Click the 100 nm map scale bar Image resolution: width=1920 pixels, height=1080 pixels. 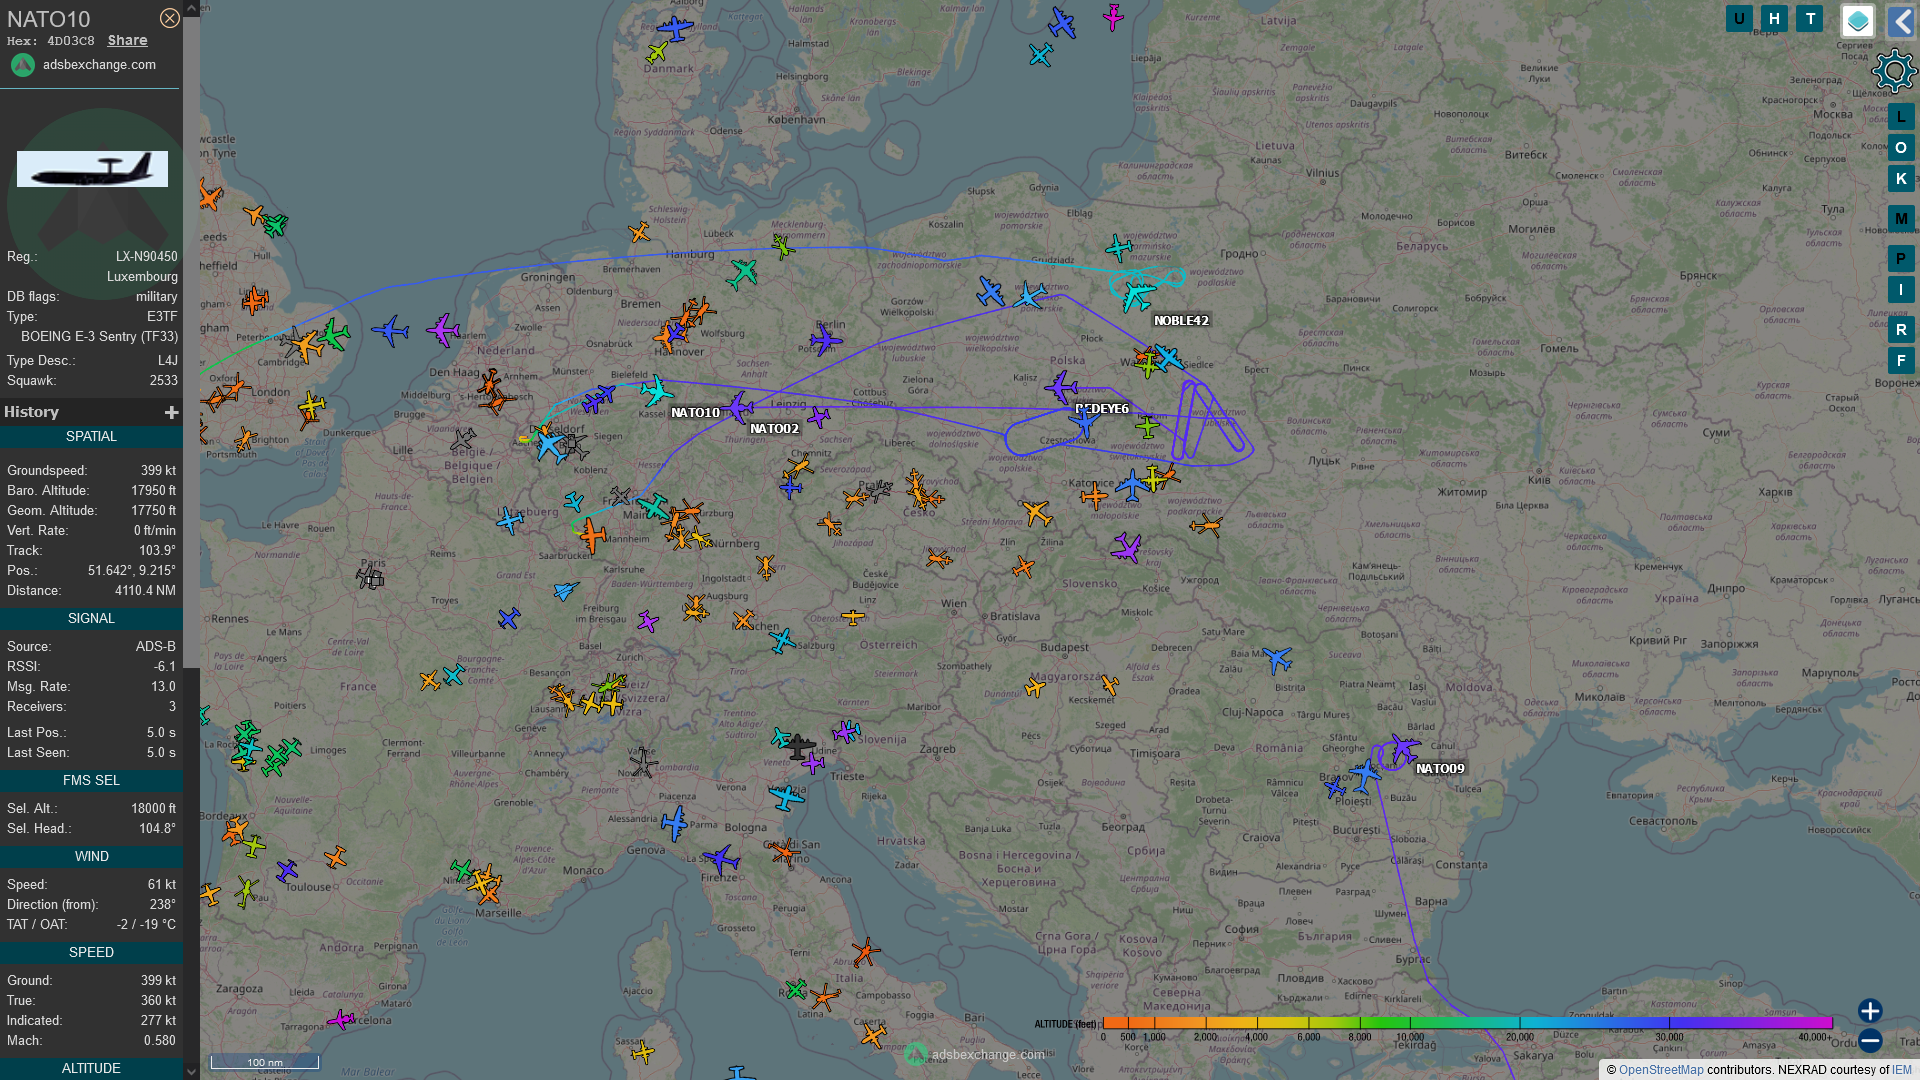[x=265, y=1062]
